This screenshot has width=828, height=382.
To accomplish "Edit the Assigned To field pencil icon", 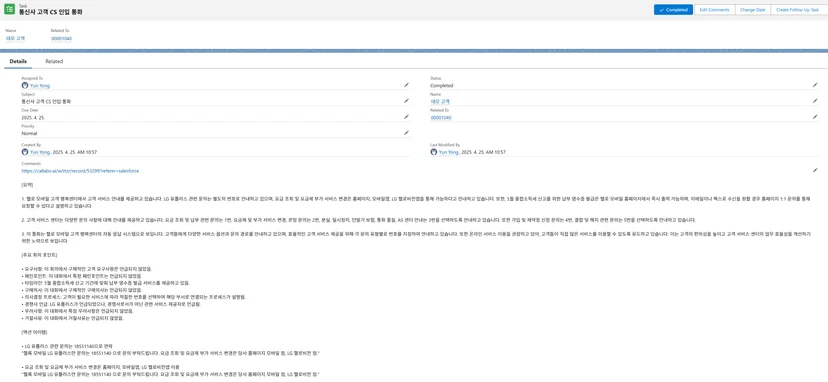I will click(x=406, y=85).
